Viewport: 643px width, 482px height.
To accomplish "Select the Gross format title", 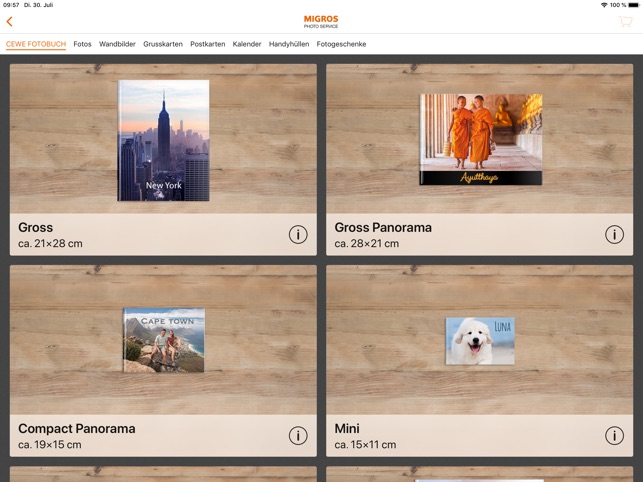I will (x=36, y=227).
